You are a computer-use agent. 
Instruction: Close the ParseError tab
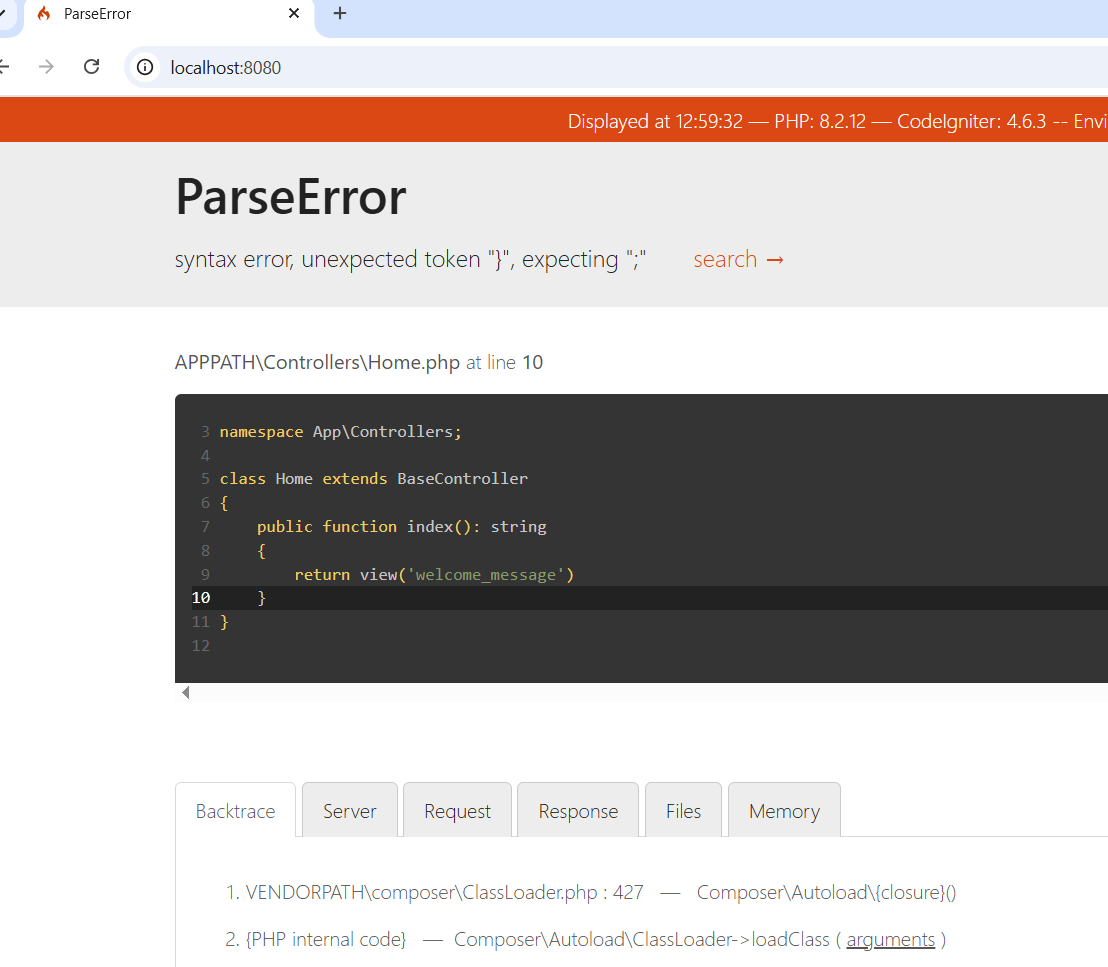pyautogui.click(x=294, y=14)
